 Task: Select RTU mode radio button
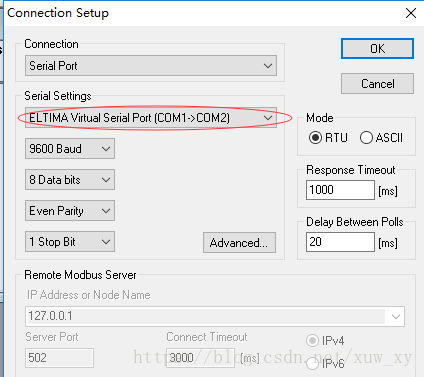coord(315,138)
